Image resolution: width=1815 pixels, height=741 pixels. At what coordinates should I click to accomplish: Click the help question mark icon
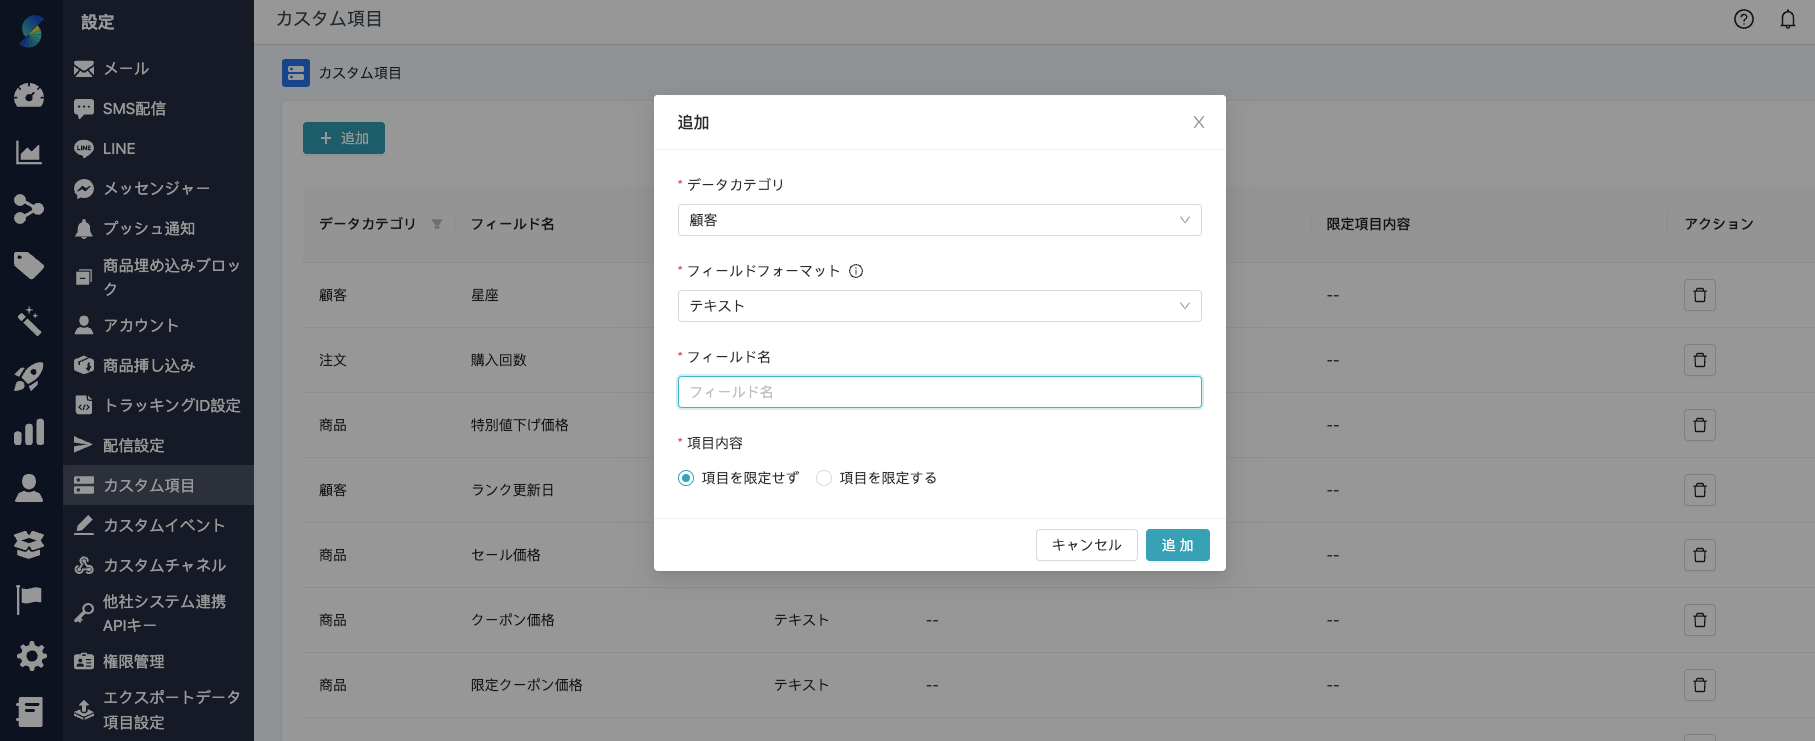(1744, 19)
